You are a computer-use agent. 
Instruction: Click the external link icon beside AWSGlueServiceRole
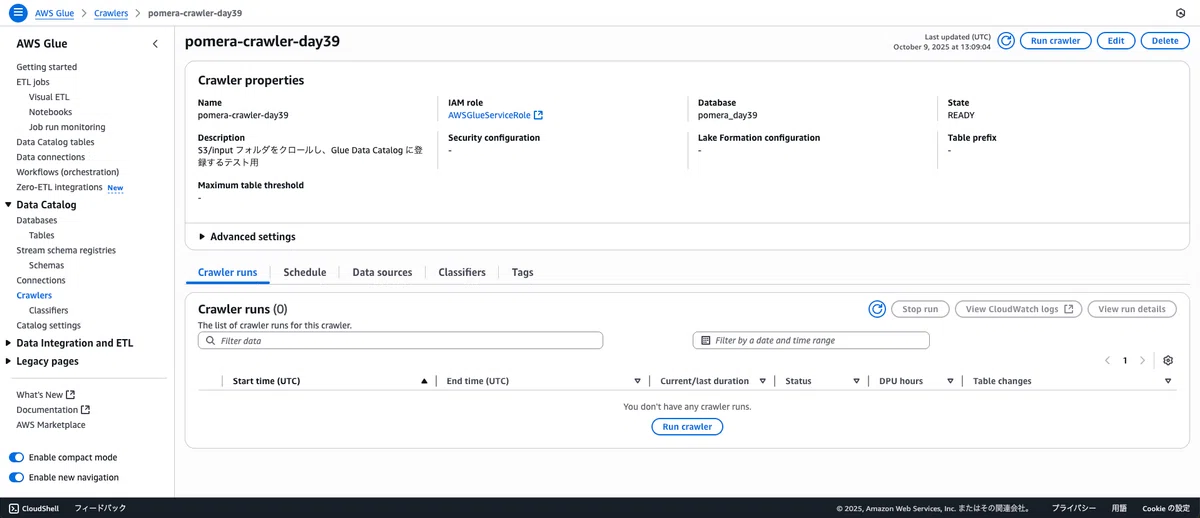tap(538, 115)
